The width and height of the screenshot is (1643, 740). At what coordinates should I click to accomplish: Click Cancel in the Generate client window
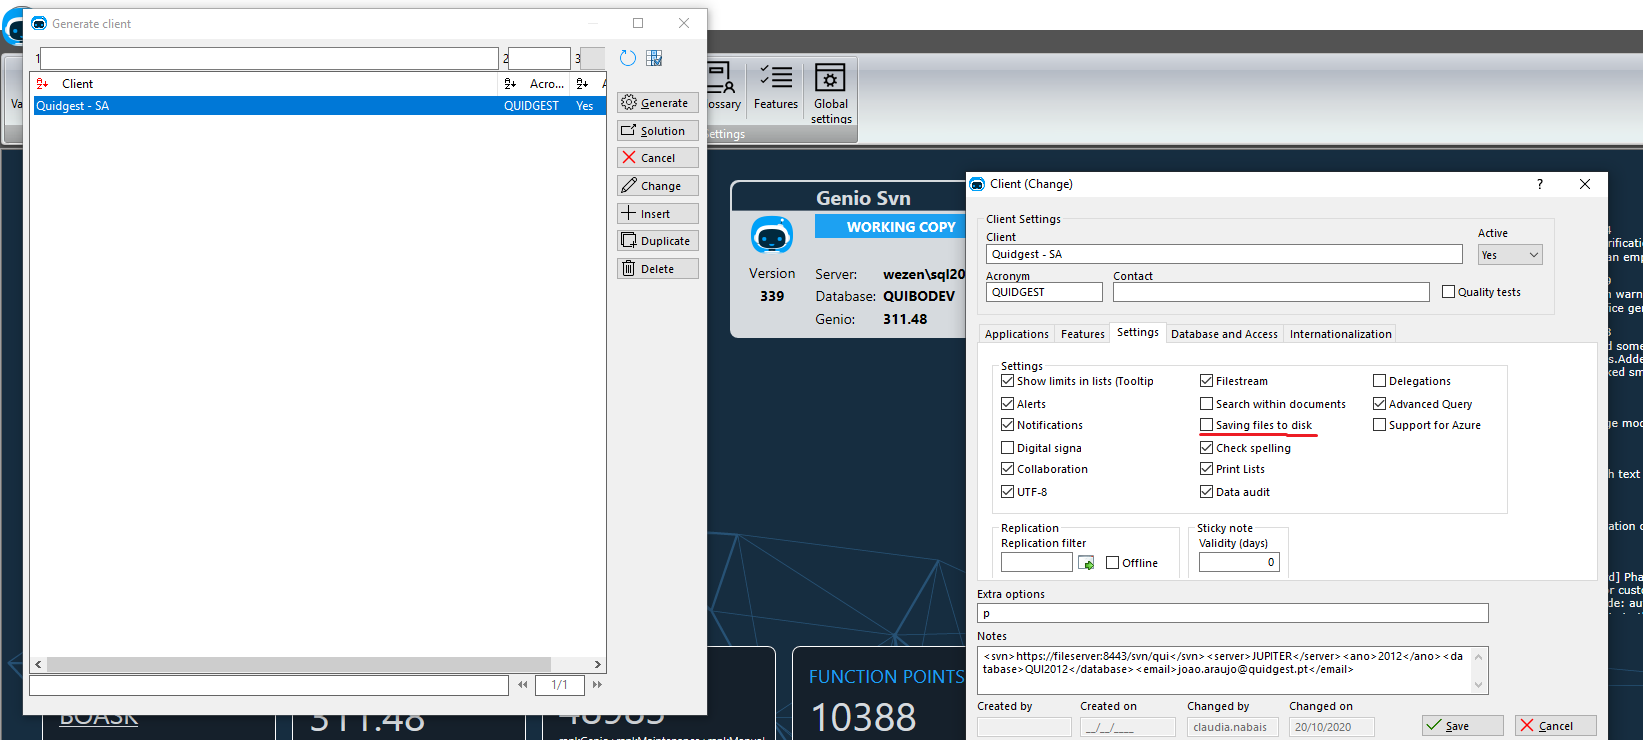click(x=658, y=158)
